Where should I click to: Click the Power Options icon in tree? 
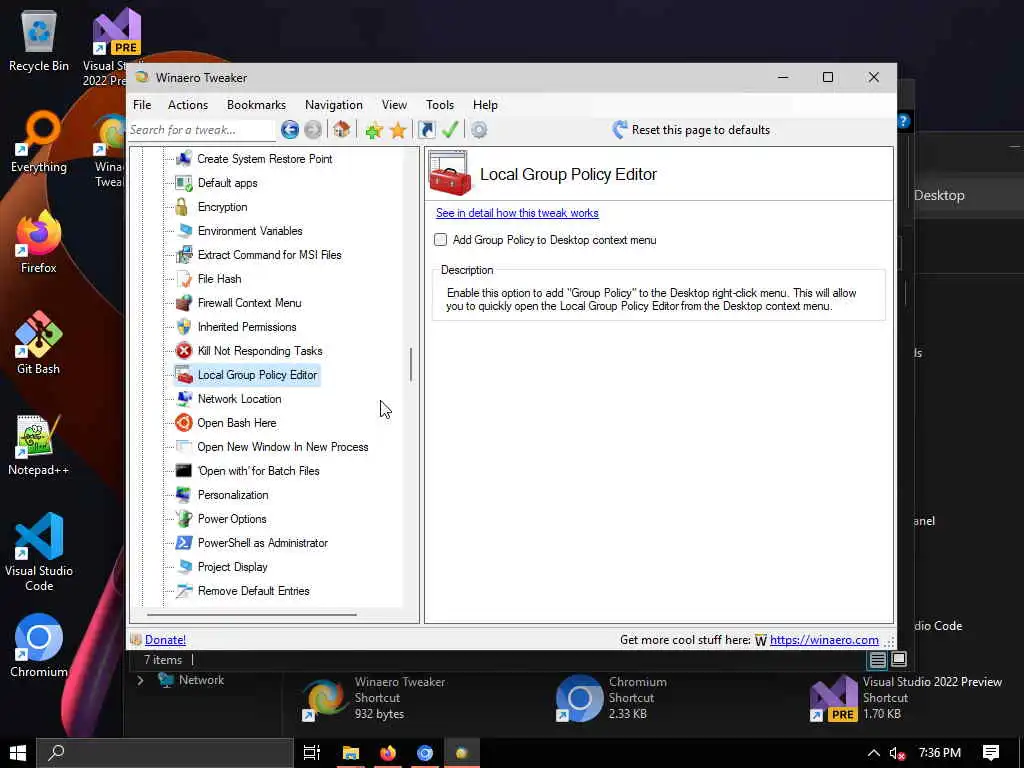(x=184, y=519)
